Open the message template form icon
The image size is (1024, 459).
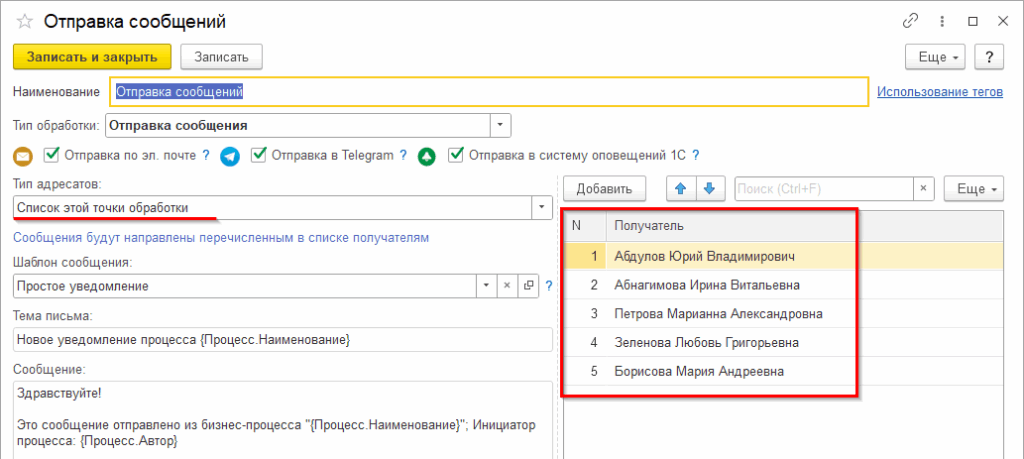tap(529, 285)
